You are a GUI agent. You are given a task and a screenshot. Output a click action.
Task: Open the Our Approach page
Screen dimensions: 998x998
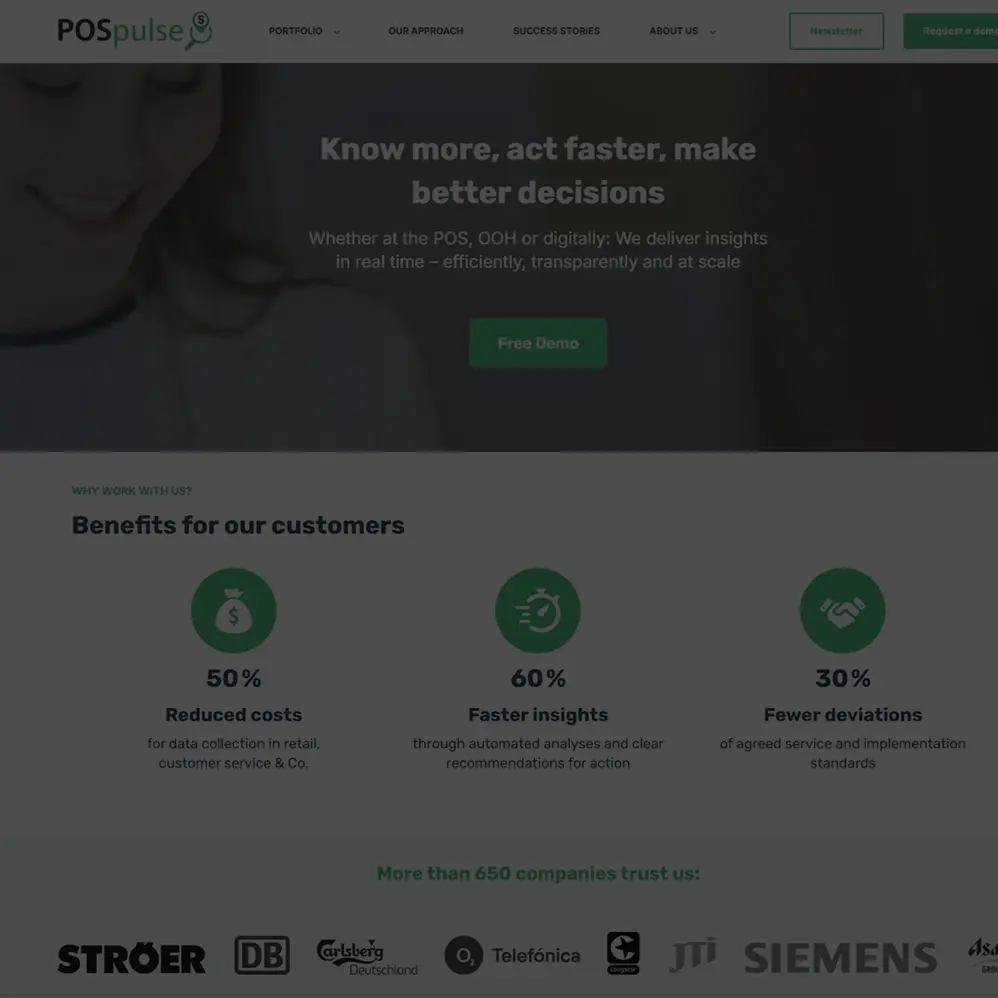pos(426,31)
